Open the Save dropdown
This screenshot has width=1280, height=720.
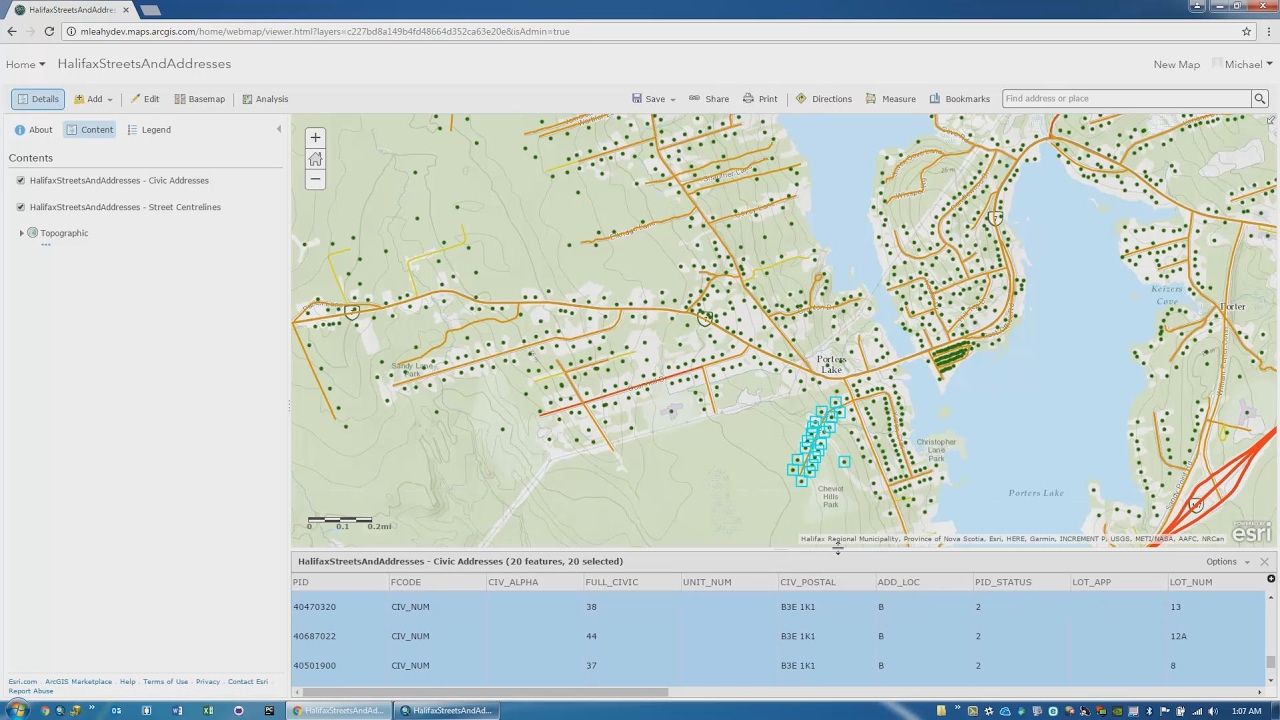[654, 99]
